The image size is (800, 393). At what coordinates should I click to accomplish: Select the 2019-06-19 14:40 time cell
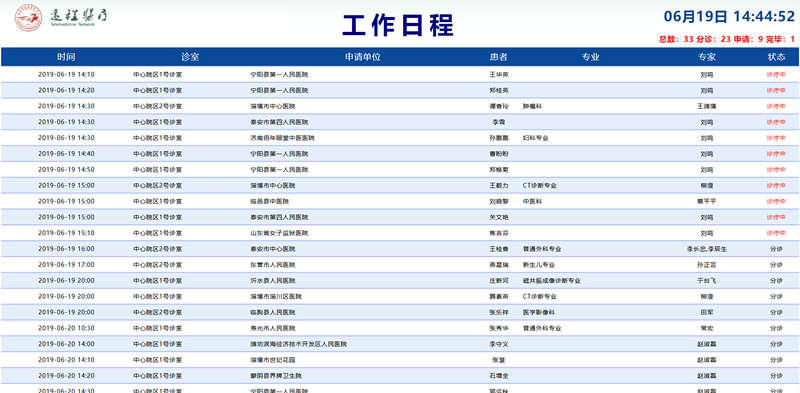pyautogui.click(x=66, y=154)
